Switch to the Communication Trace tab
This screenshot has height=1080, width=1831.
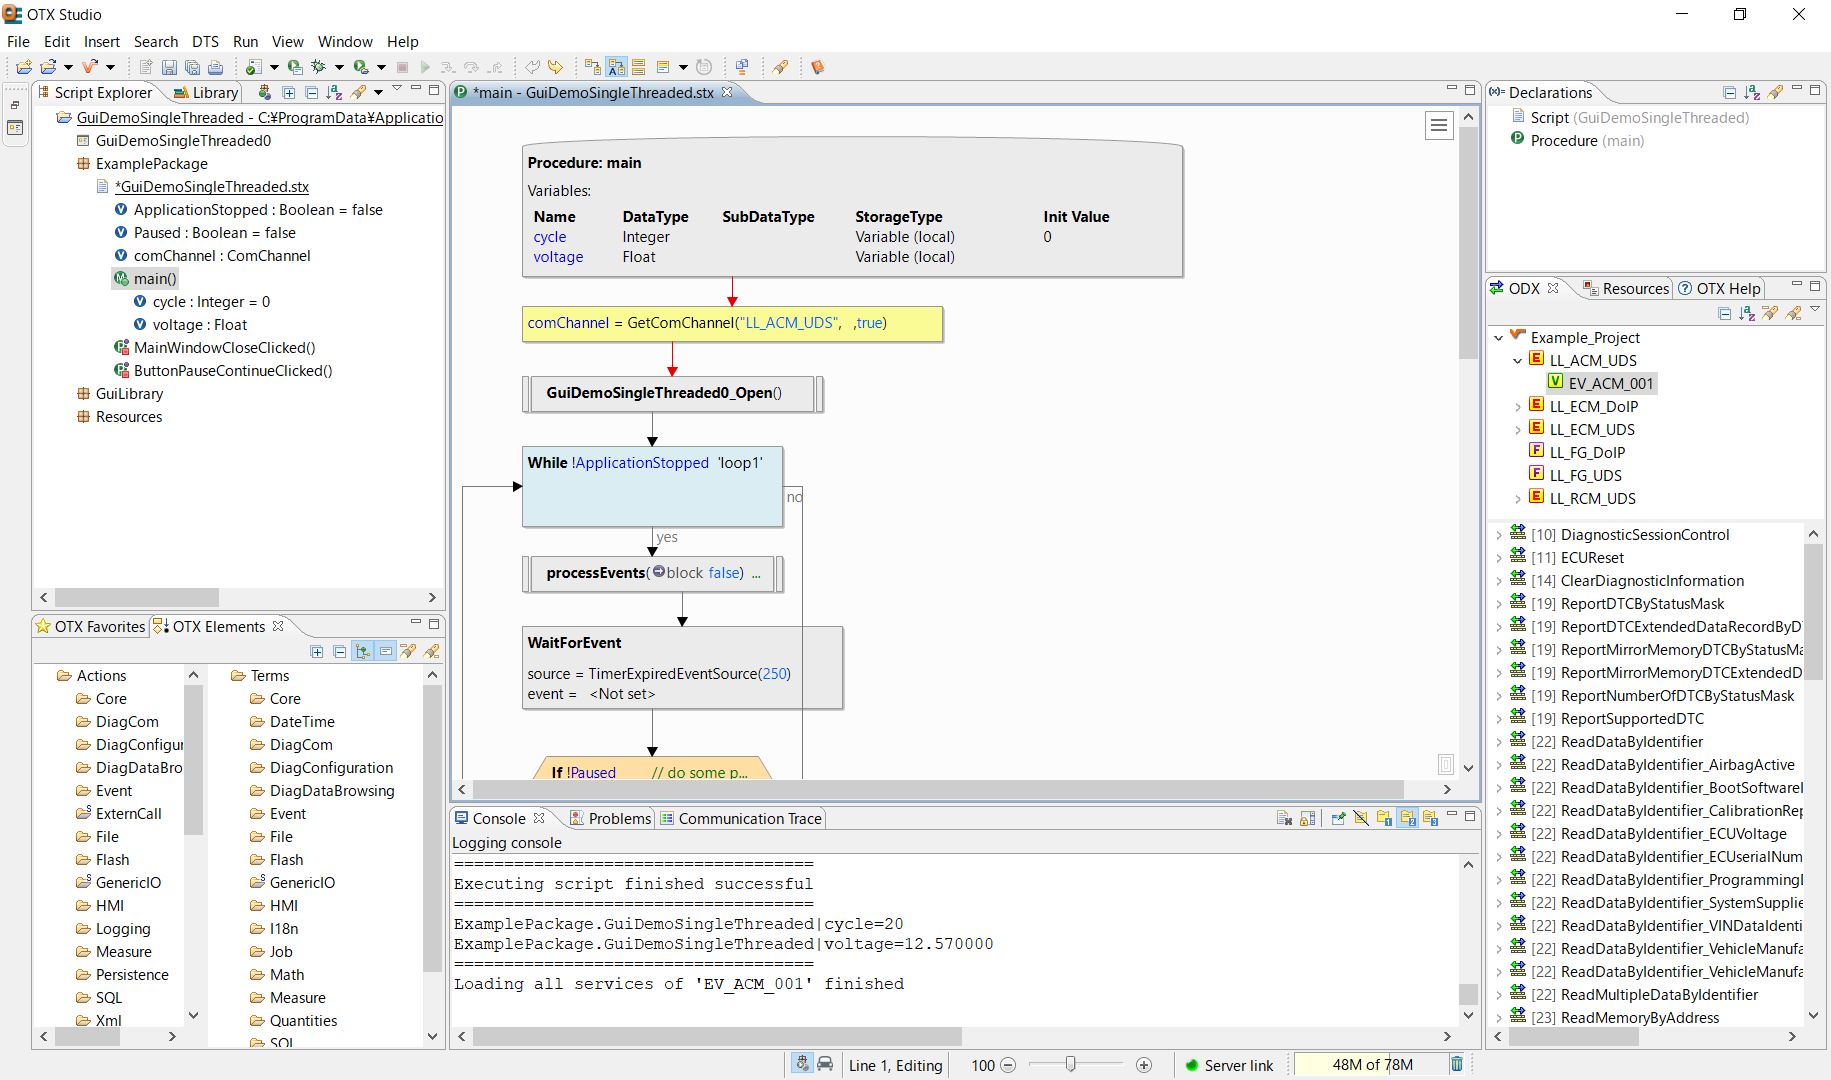pos(750,818)
